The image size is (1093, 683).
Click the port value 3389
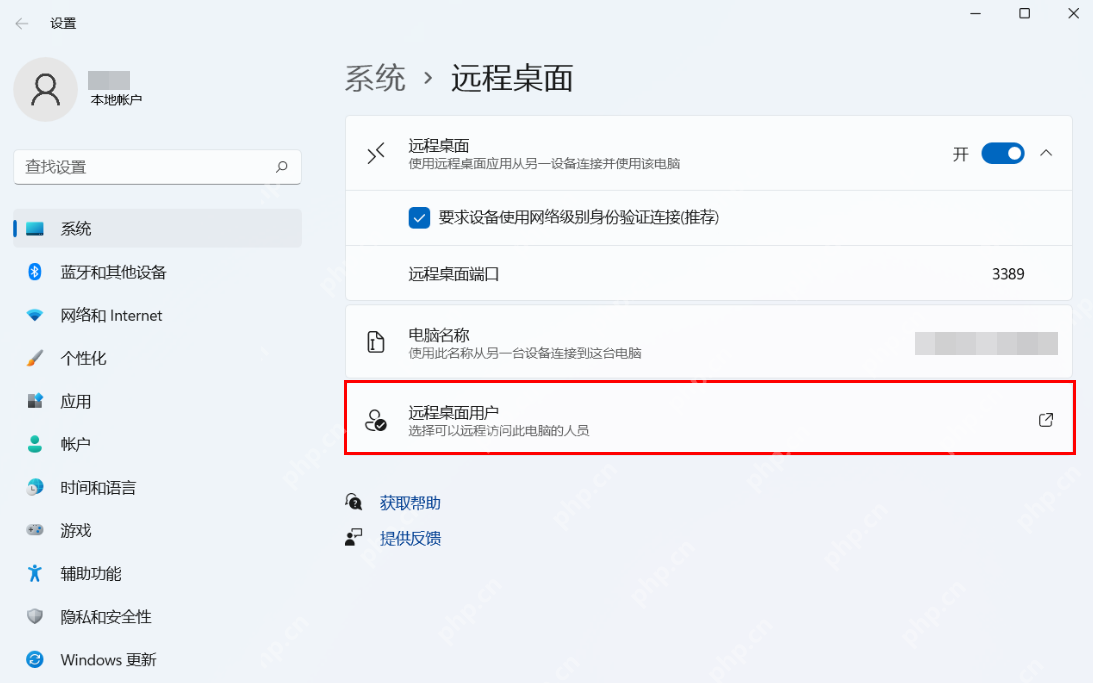pos(1008,274)
